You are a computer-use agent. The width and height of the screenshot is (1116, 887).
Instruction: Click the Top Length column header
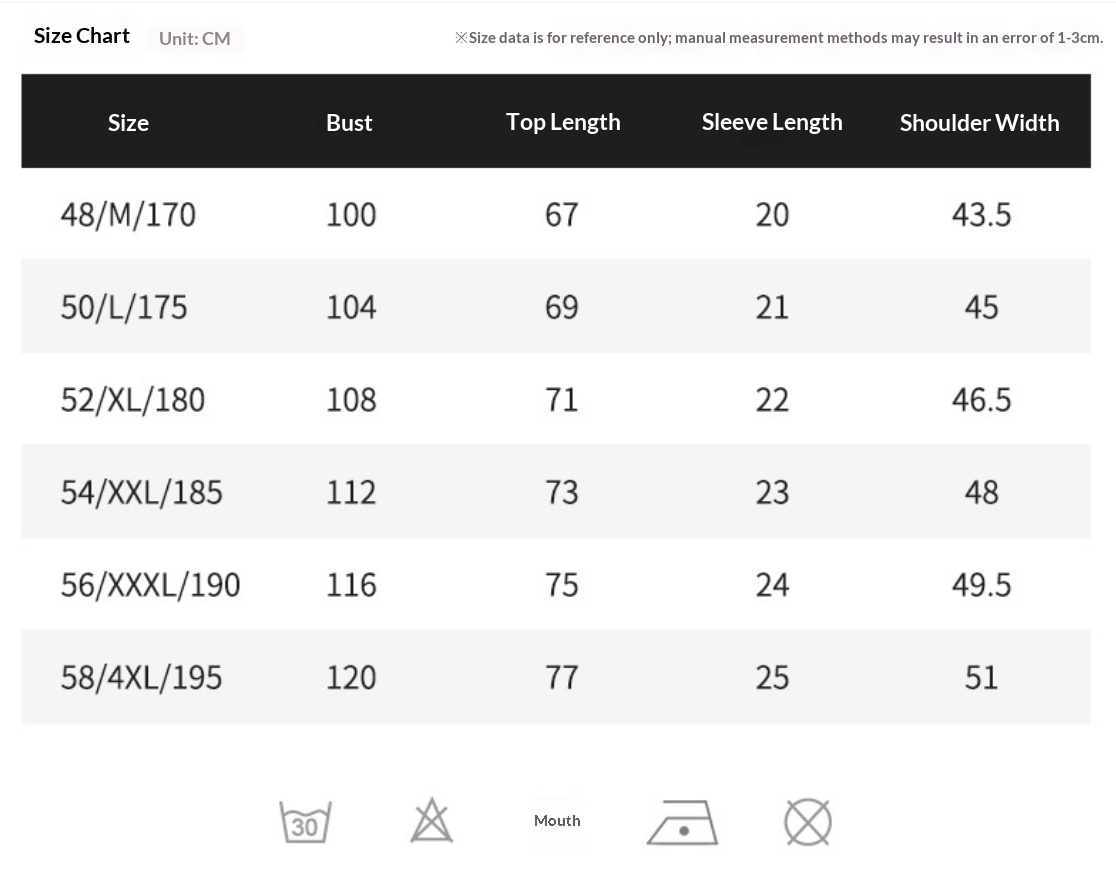point(563,122)
